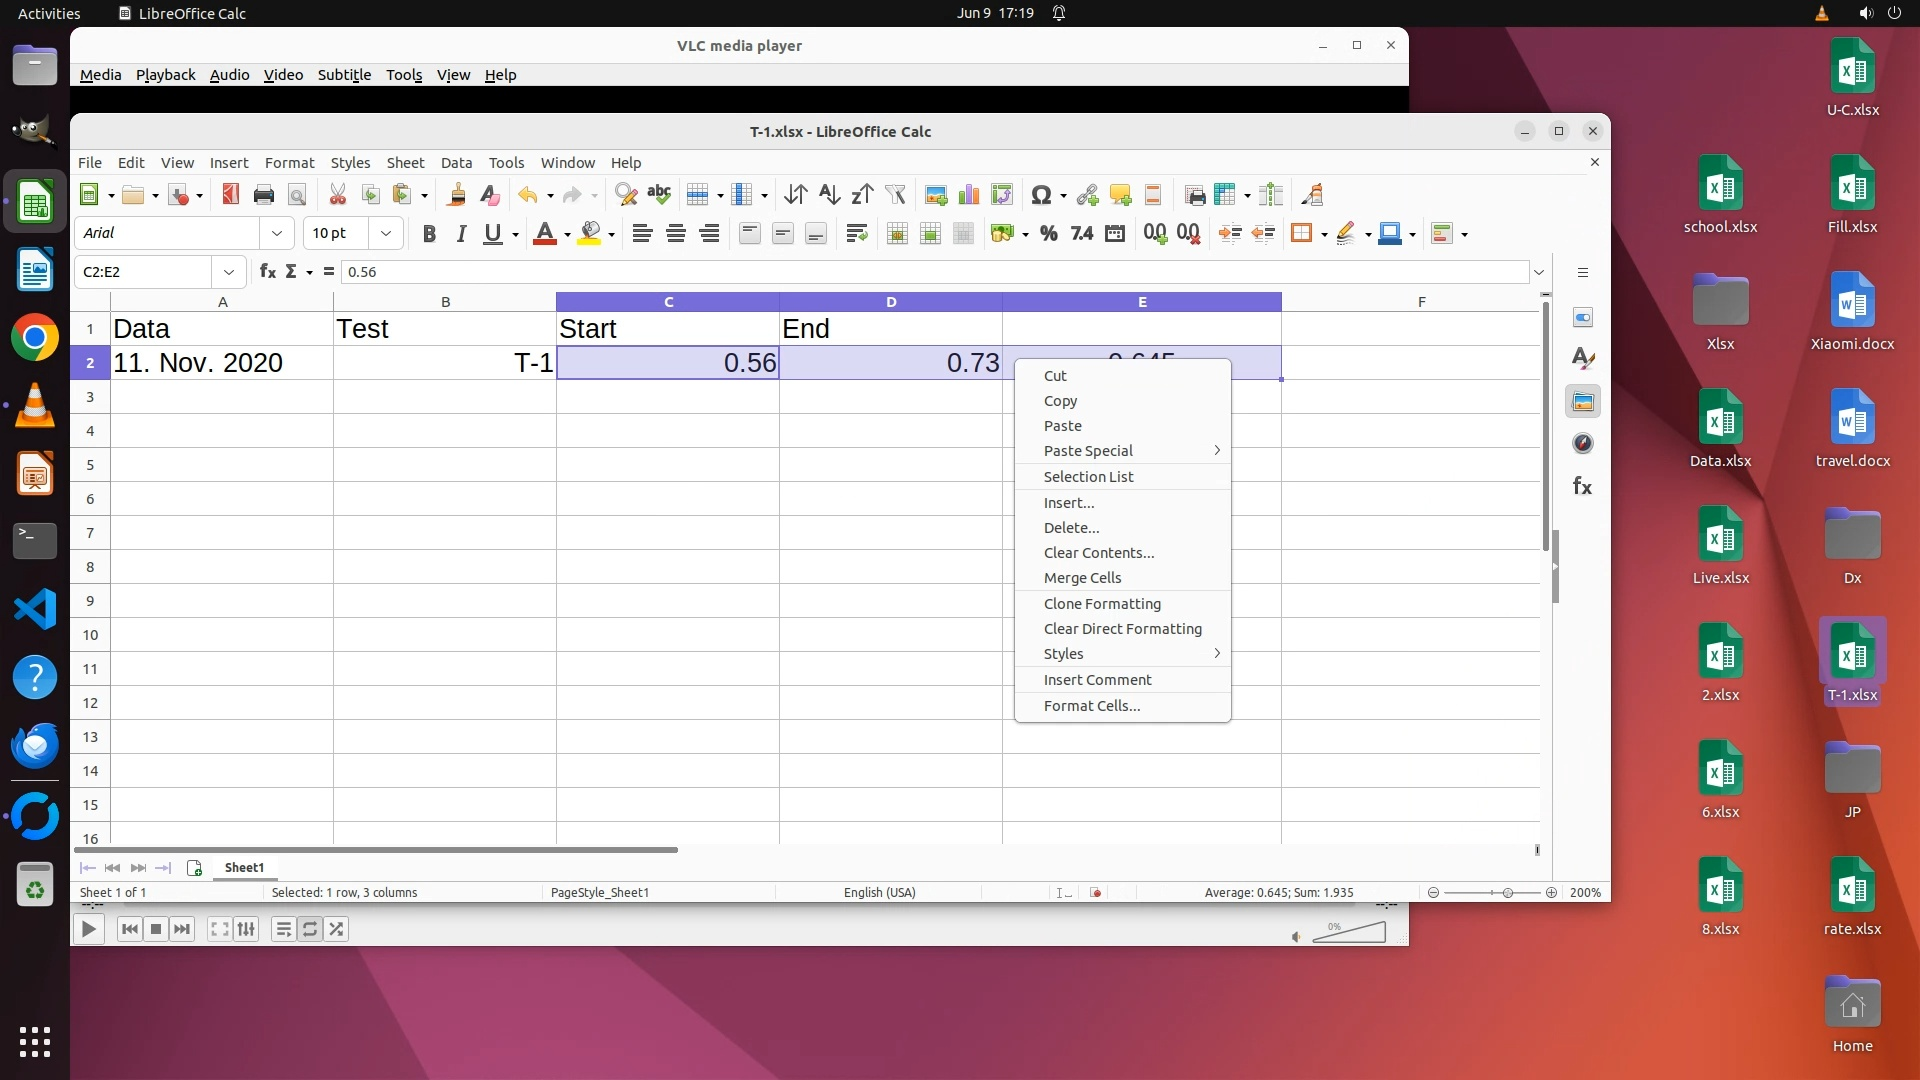
Task: Click the Export as PDF icon
Action: (231, 195)
